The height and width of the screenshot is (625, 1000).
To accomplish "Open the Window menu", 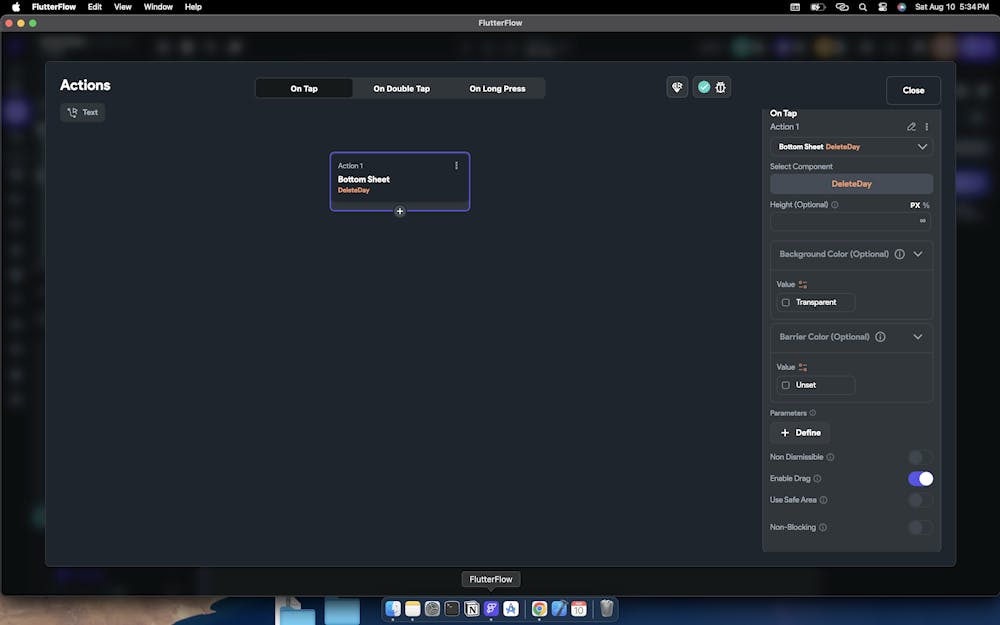I will pyautogui.click(x=158, y=7).
